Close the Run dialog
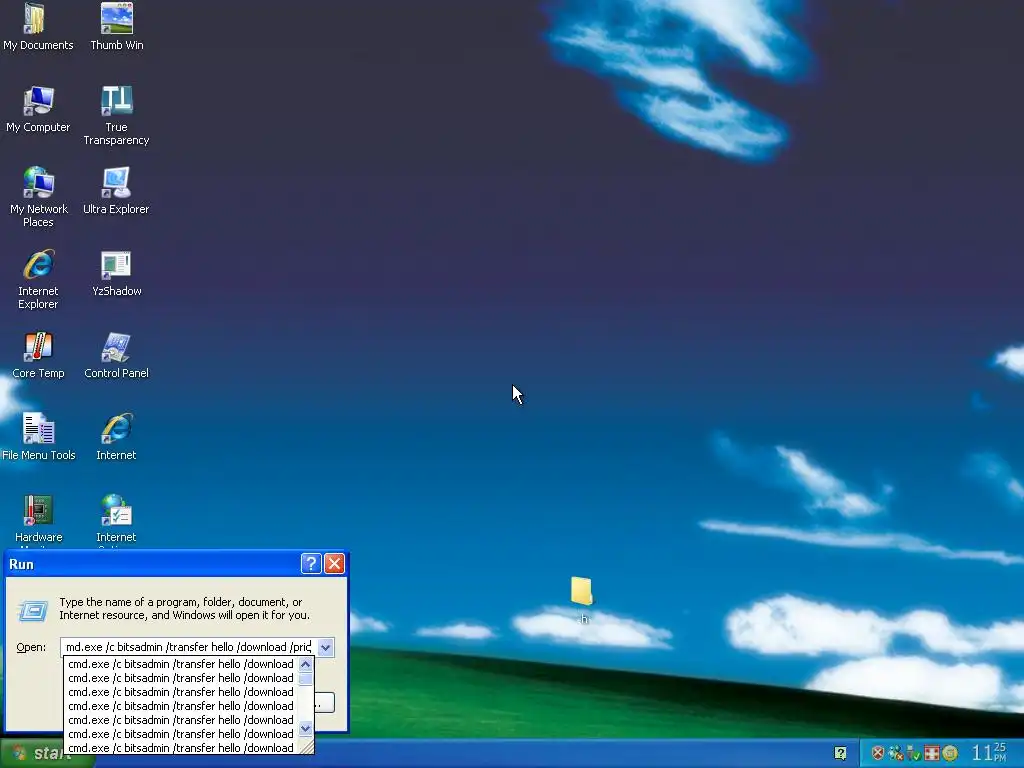 coord(334,564)
